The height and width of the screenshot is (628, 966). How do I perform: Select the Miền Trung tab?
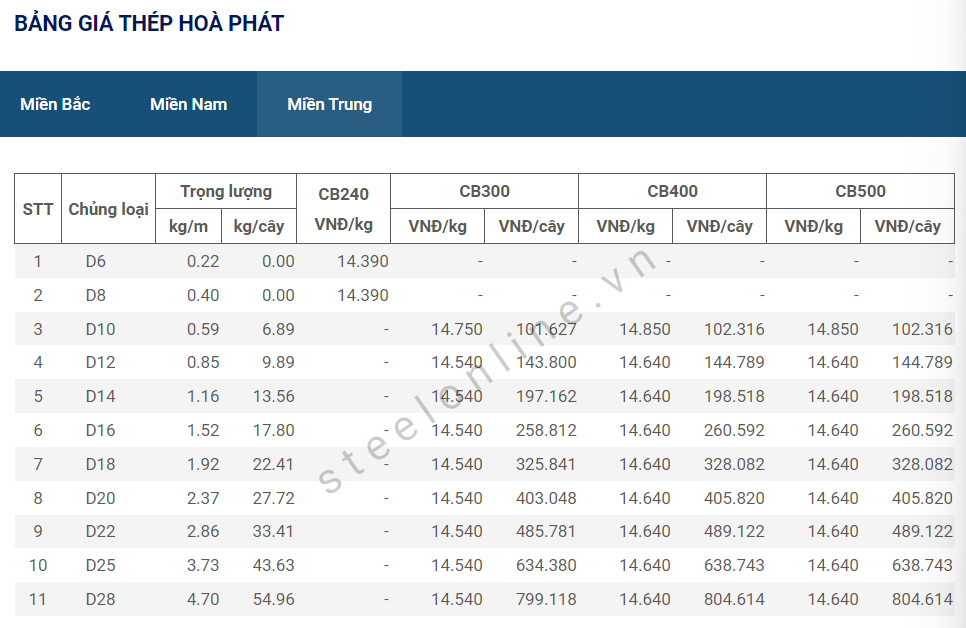(330, 104)
